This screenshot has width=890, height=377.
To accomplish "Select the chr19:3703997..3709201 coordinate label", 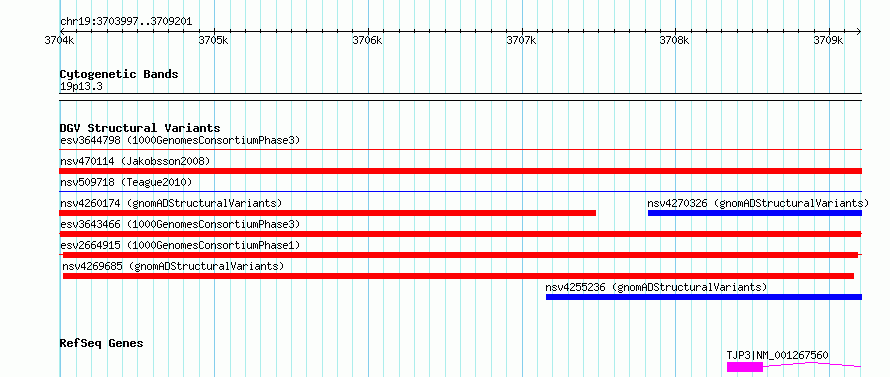I will coord(126,22).
